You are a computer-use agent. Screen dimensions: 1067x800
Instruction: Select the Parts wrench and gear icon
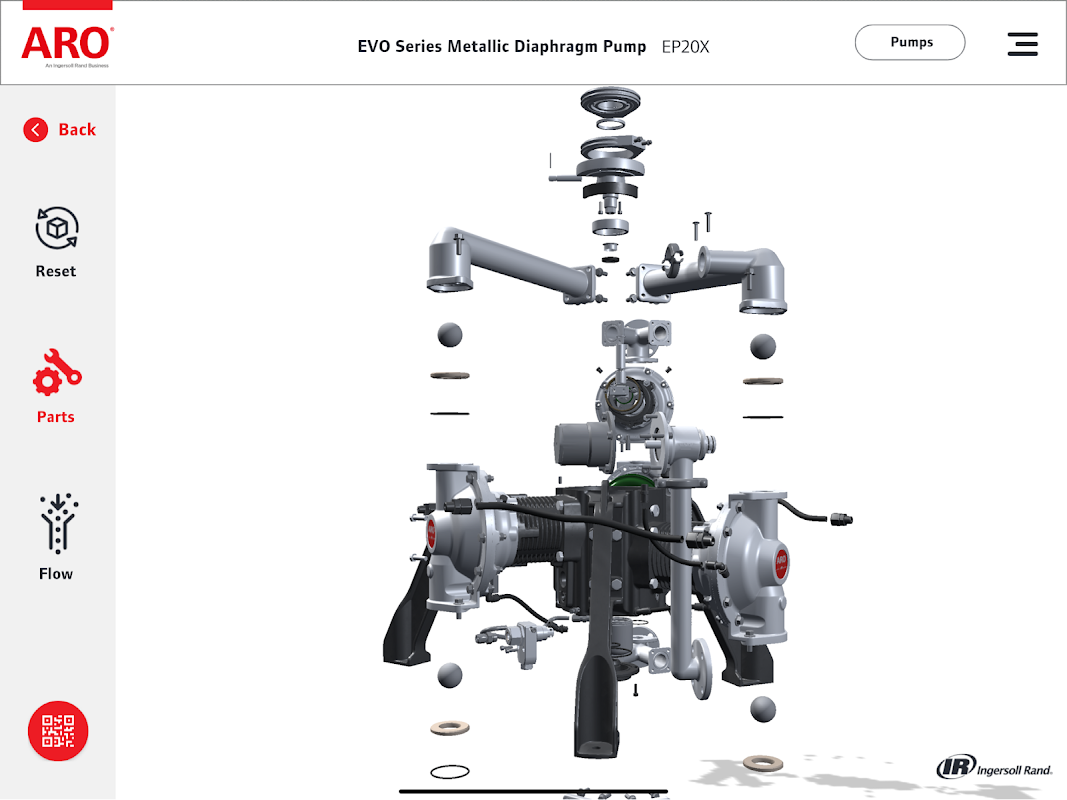click(57, 373)
